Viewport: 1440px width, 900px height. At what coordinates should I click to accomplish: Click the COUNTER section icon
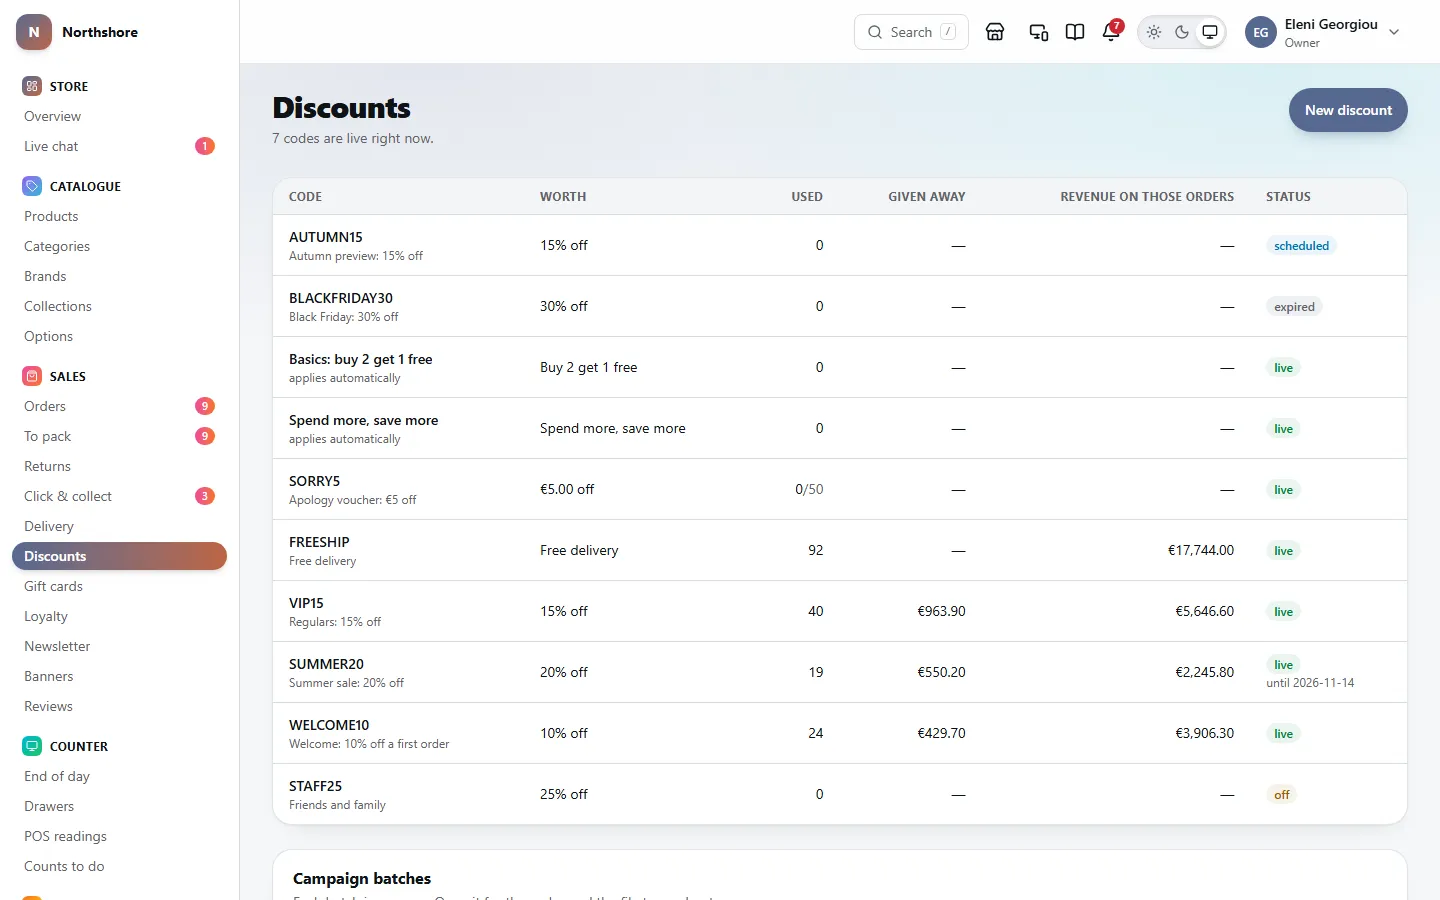[32, 746]
